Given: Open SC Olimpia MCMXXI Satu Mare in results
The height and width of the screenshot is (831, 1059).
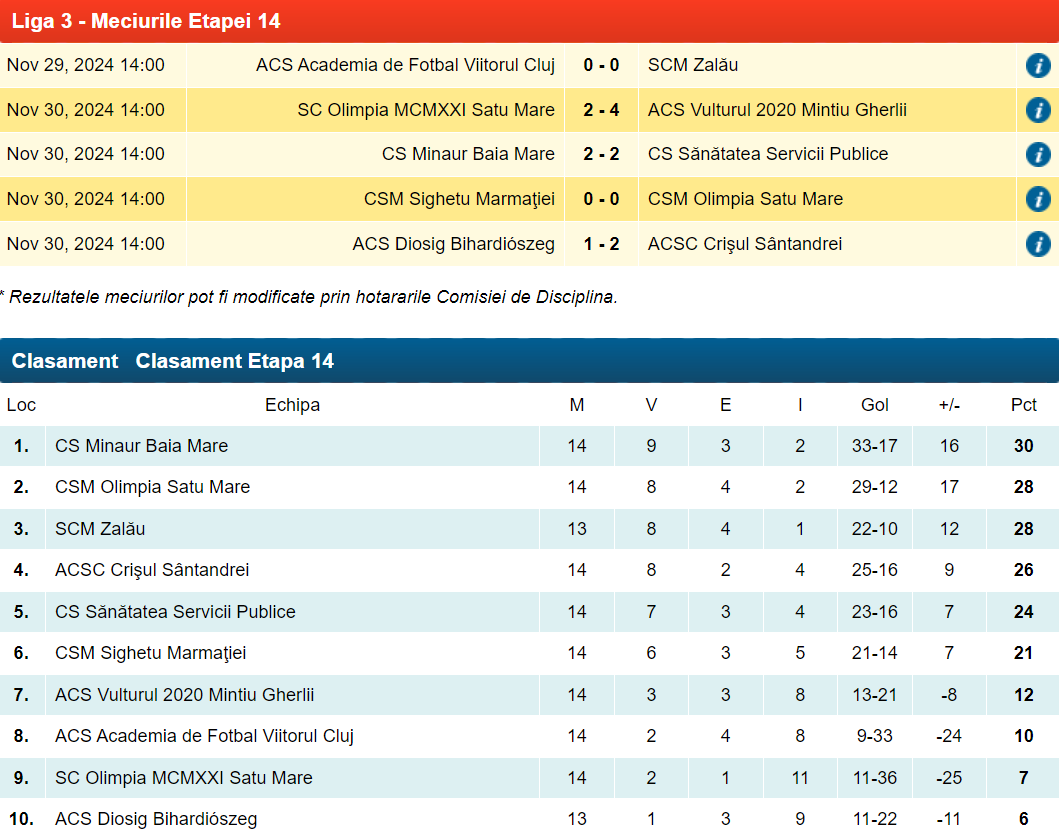Looking at the screenshot, I should point(426,110).
